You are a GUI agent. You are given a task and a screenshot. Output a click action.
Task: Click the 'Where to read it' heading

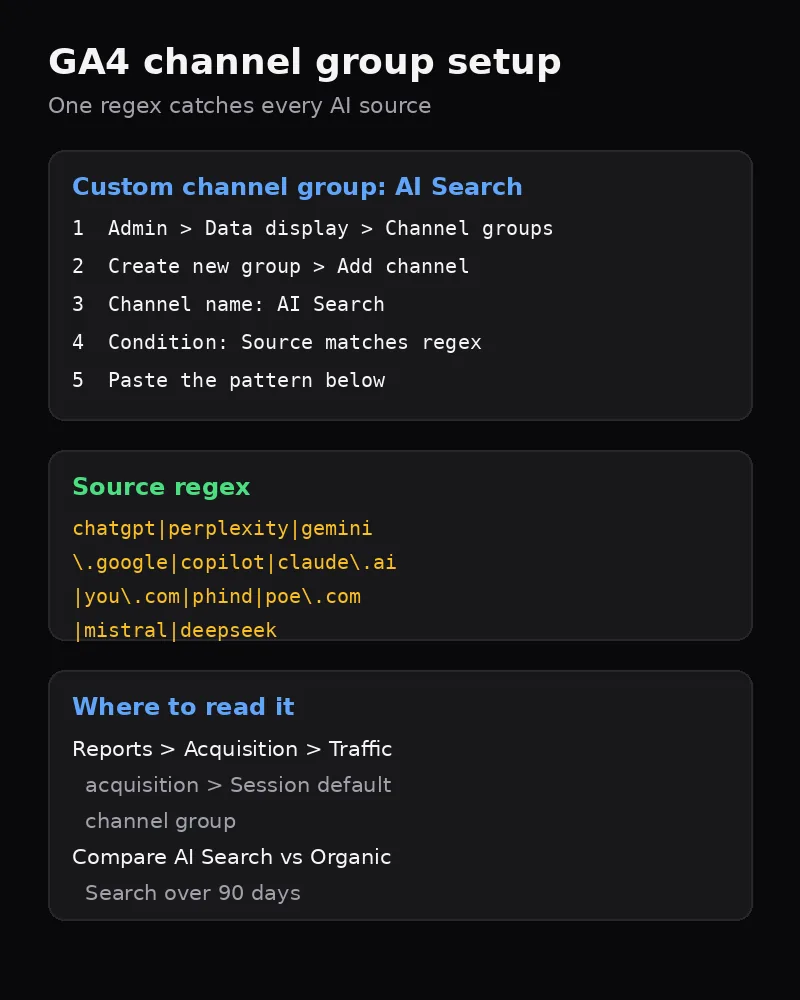[x=183, y=707]
